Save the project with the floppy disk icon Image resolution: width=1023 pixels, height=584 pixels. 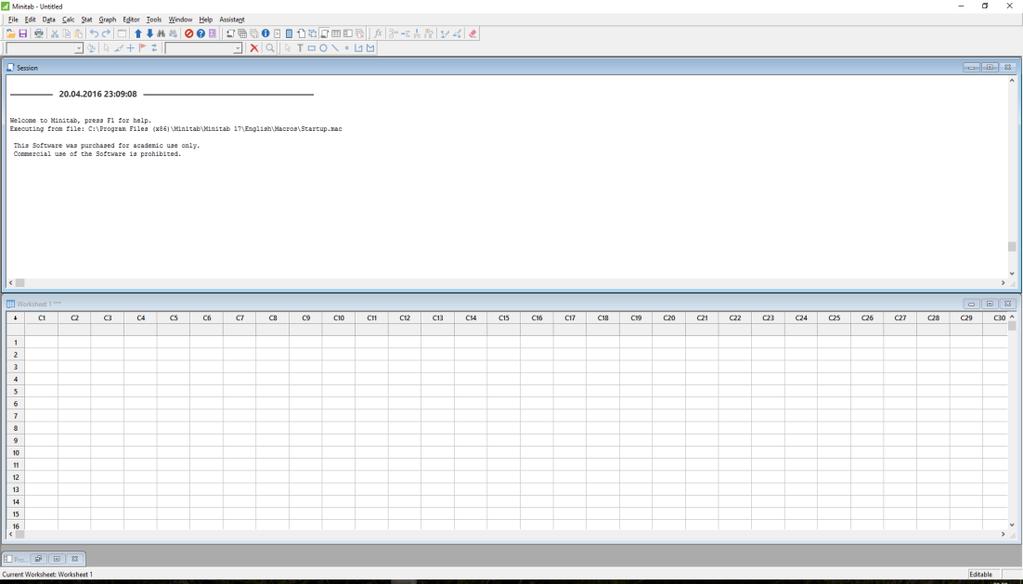tap(23, 33)
